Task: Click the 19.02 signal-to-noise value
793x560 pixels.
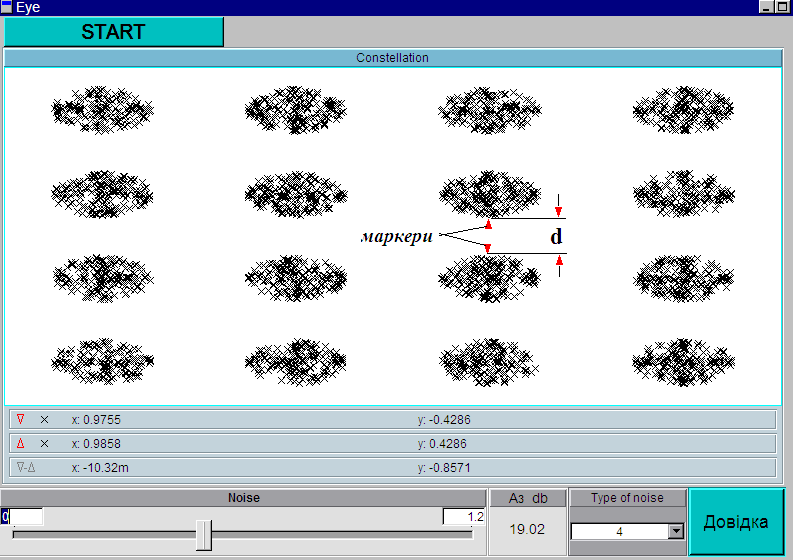Action: [527, 530]
